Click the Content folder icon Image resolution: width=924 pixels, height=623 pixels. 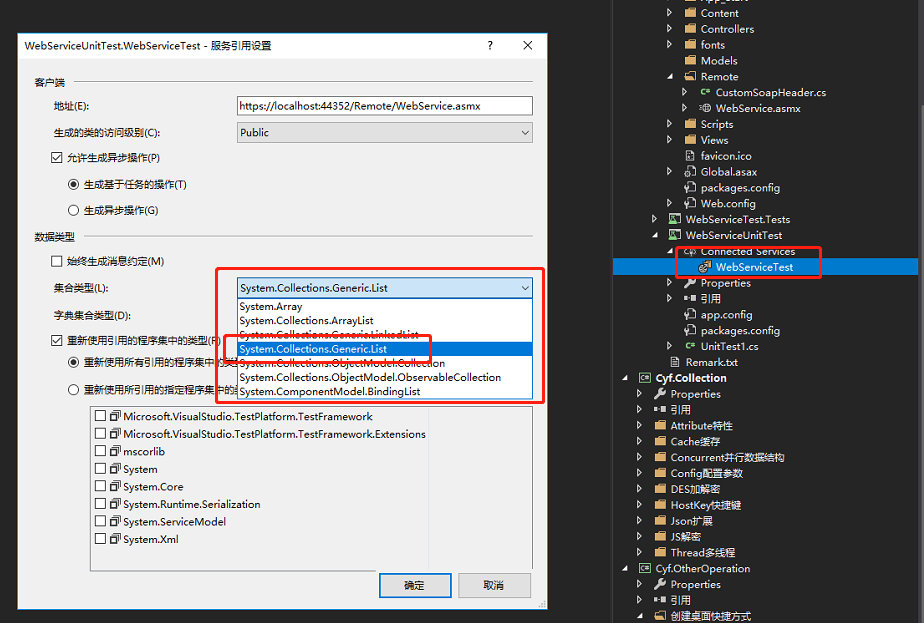point(690,13)
